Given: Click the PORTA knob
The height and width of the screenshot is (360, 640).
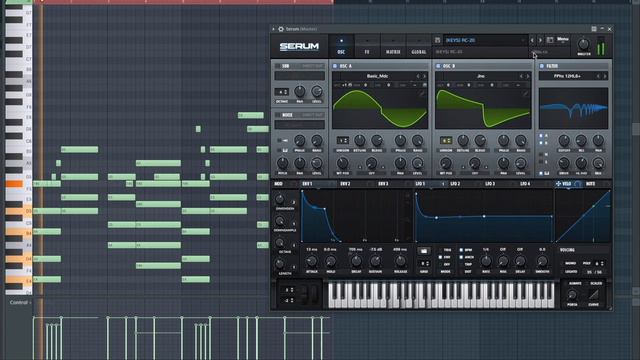Looking at the screenshot, I should (x=572, y=296).
